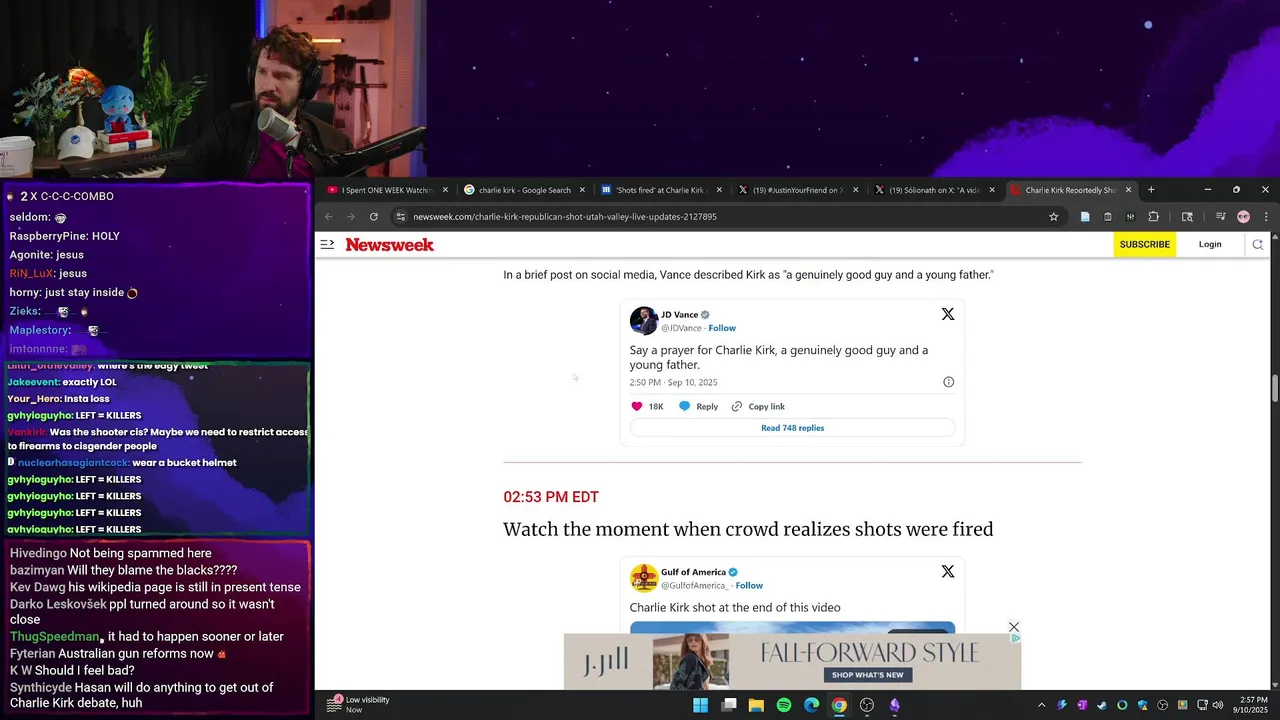
Task: Click the '02:53 PM EDT' update timestamp
Action: tap(551, 497)
